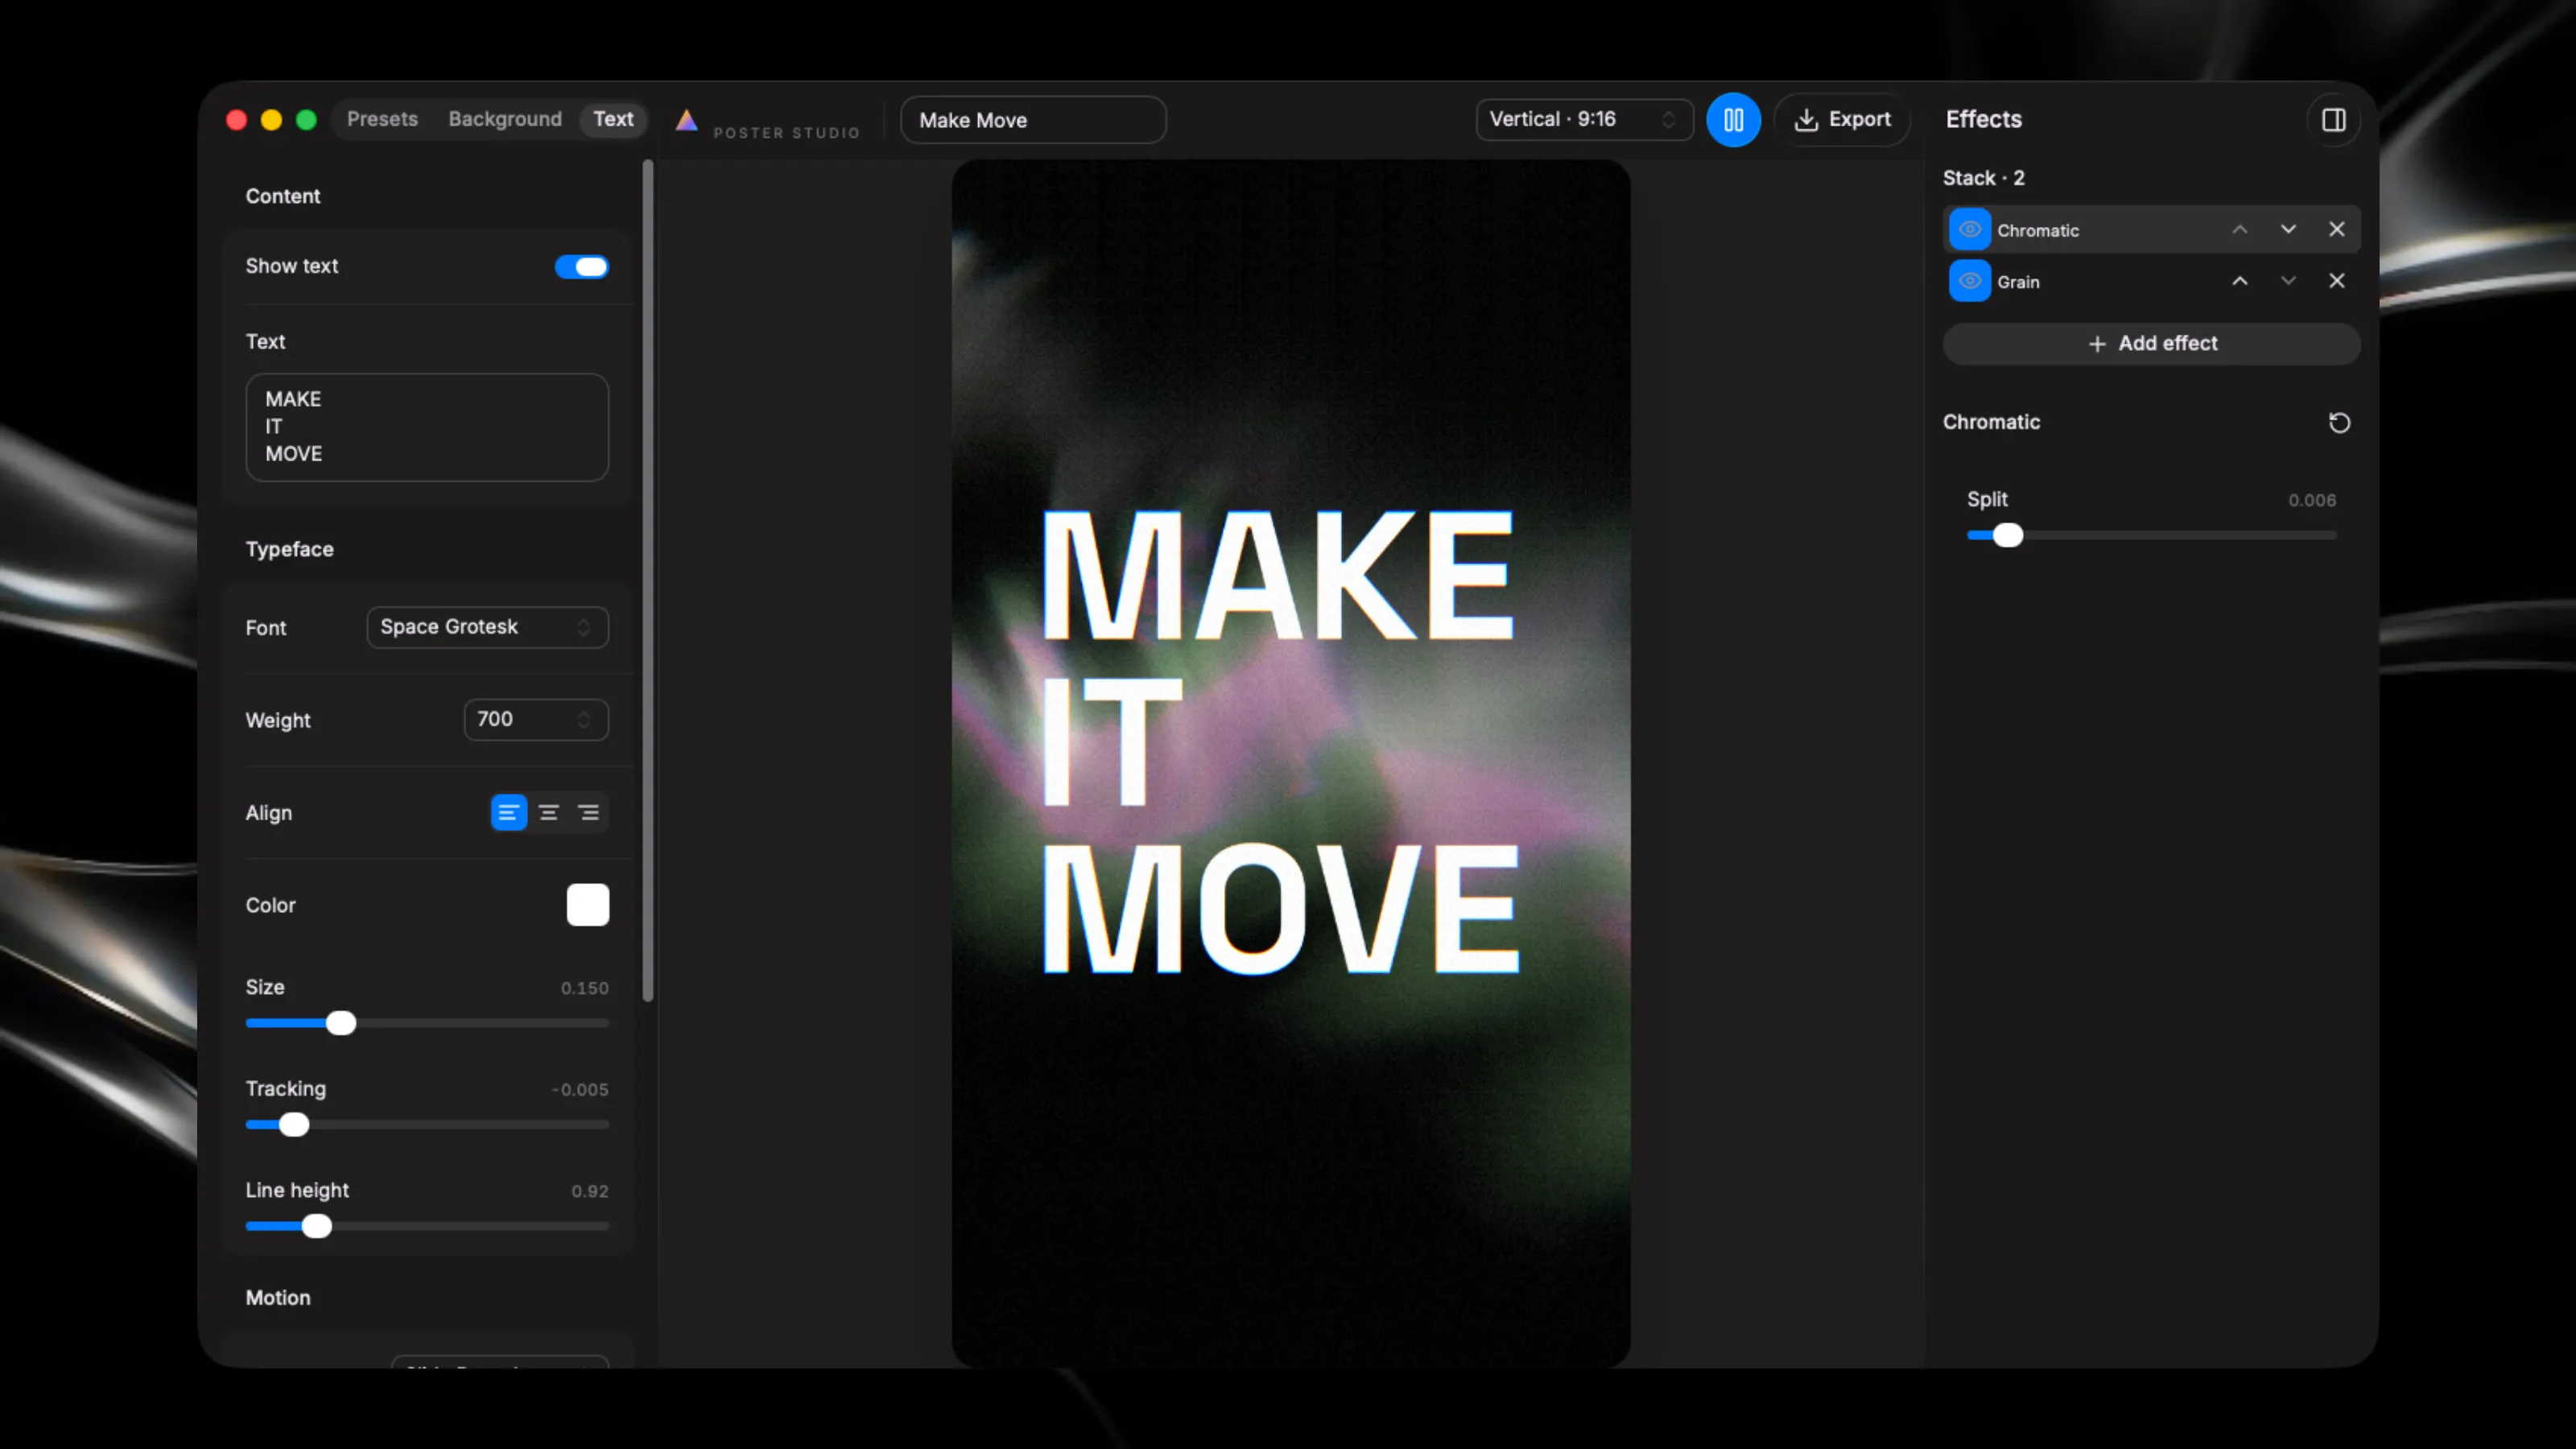Viewport: 2576px width, 1449px height.
Task: Remove the Chromatic effect from stack
Action: pos(2336,230)
